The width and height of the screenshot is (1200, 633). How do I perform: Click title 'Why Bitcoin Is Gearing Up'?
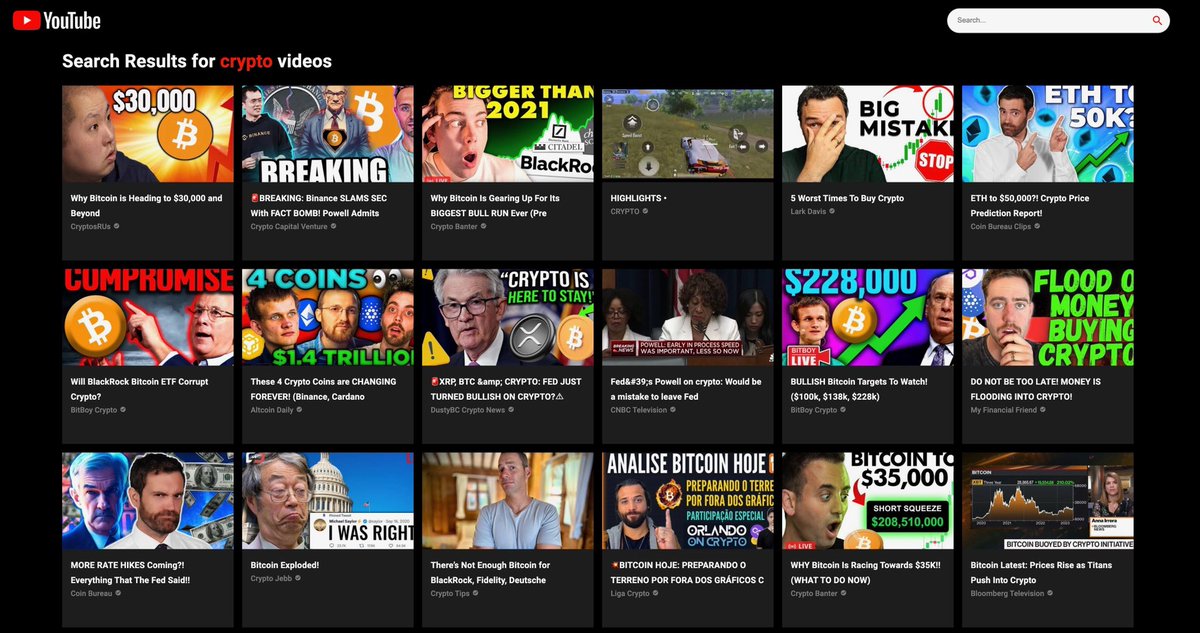tap(495, 205)
